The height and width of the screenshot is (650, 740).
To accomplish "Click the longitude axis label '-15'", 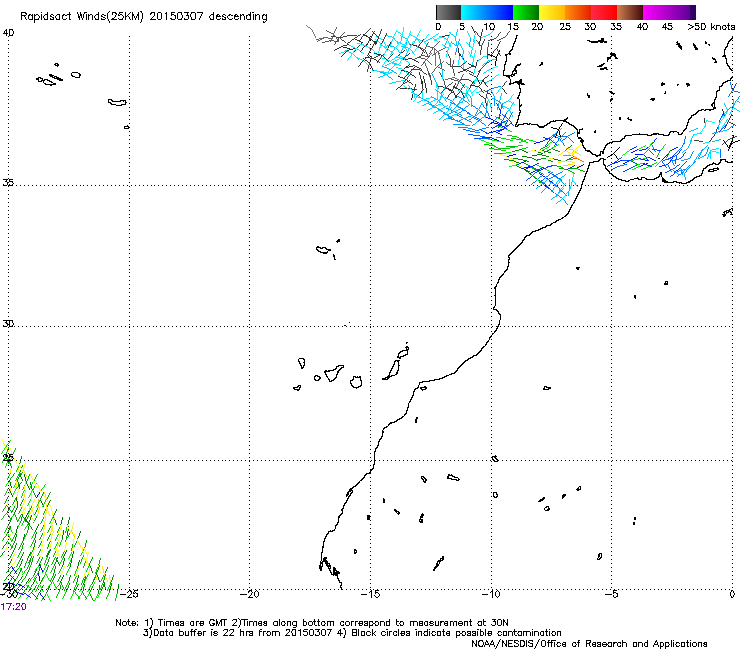I will pos(370,594).
